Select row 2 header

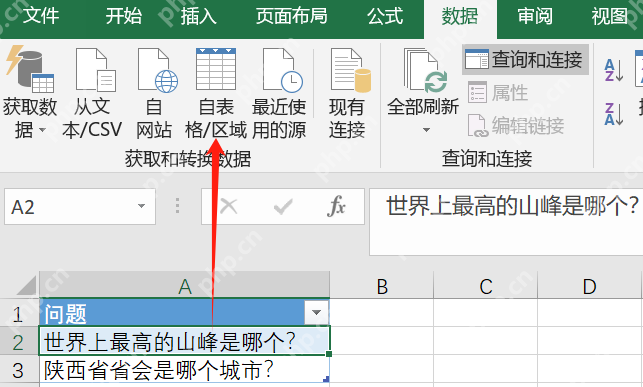[19, 342]
